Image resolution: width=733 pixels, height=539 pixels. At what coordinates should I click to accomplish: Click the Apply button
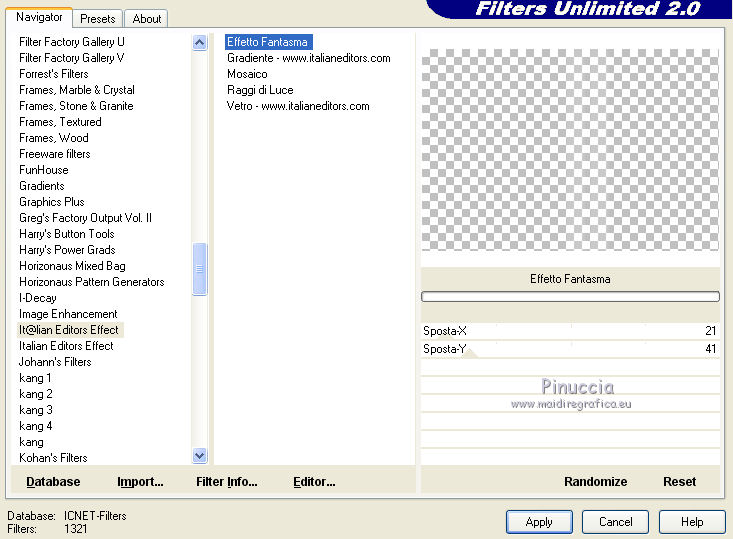pyautogui.click(x=539, y=522)
